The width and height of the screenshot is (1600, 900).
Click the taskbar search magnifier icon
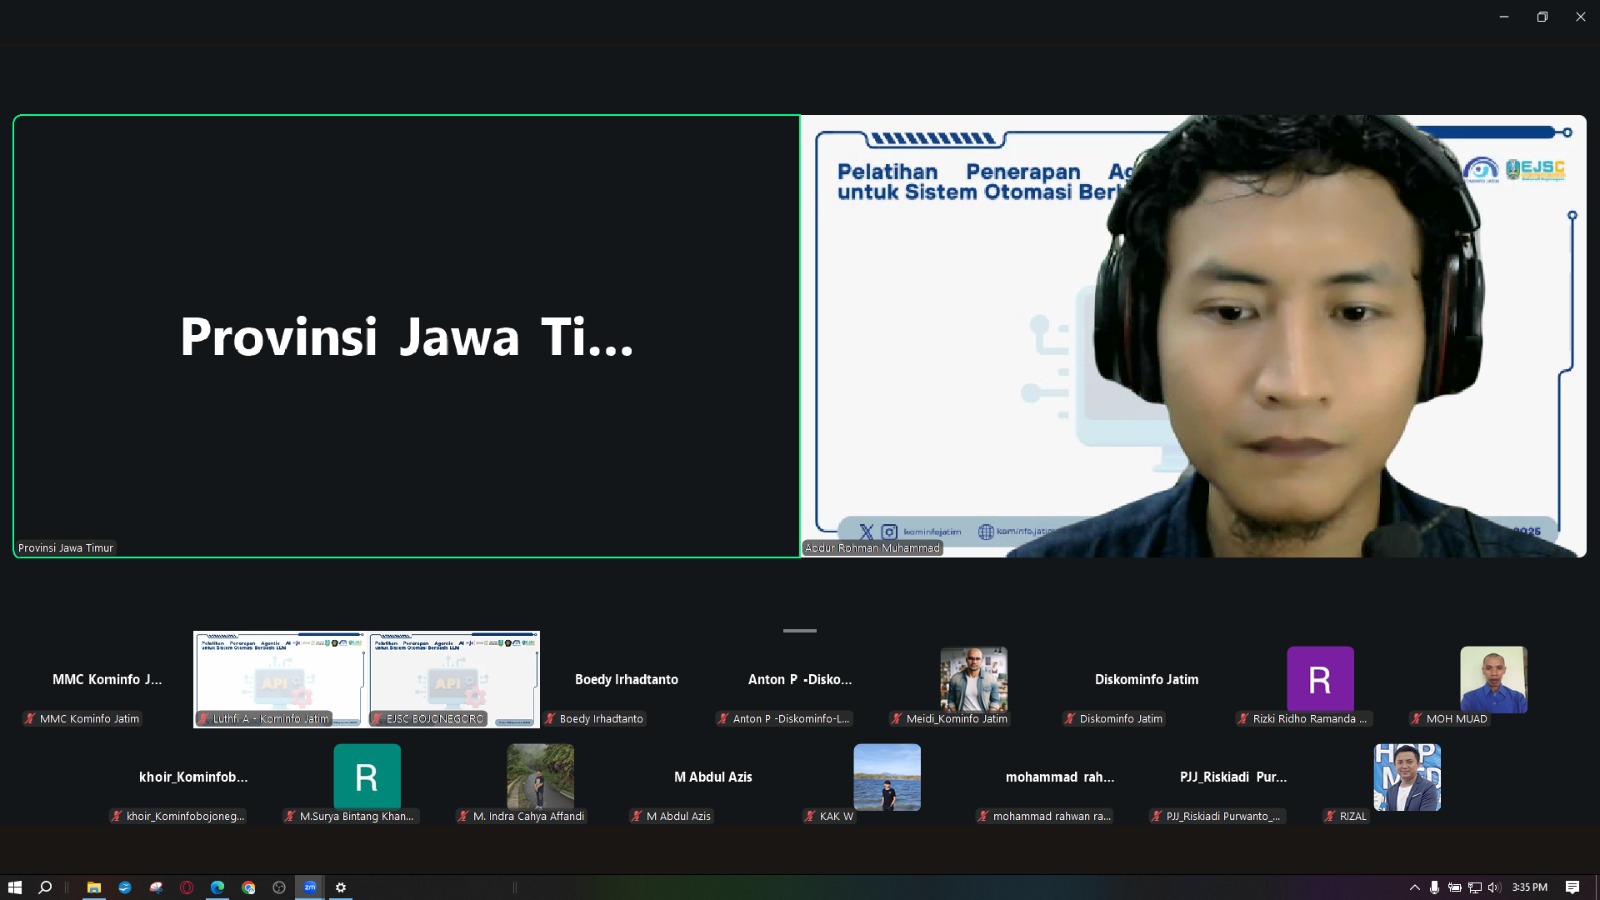tap(45, 887)
